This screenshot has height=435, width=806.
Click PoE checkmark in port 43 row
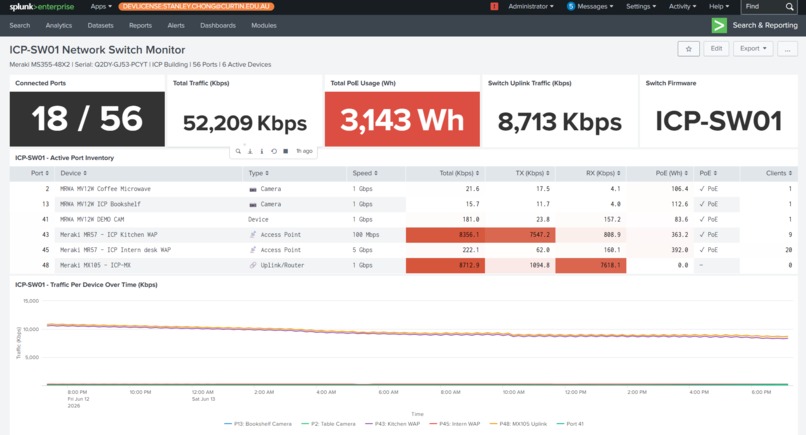point(702,234)
